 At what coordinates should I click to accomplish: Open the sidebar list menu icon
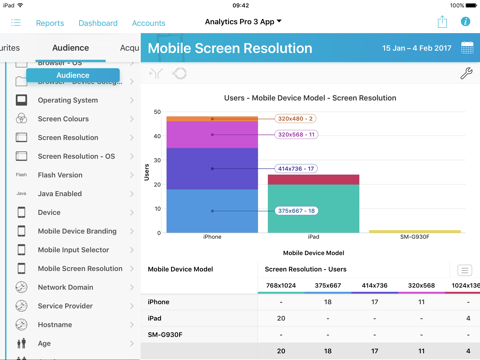[x=16, y=22]
